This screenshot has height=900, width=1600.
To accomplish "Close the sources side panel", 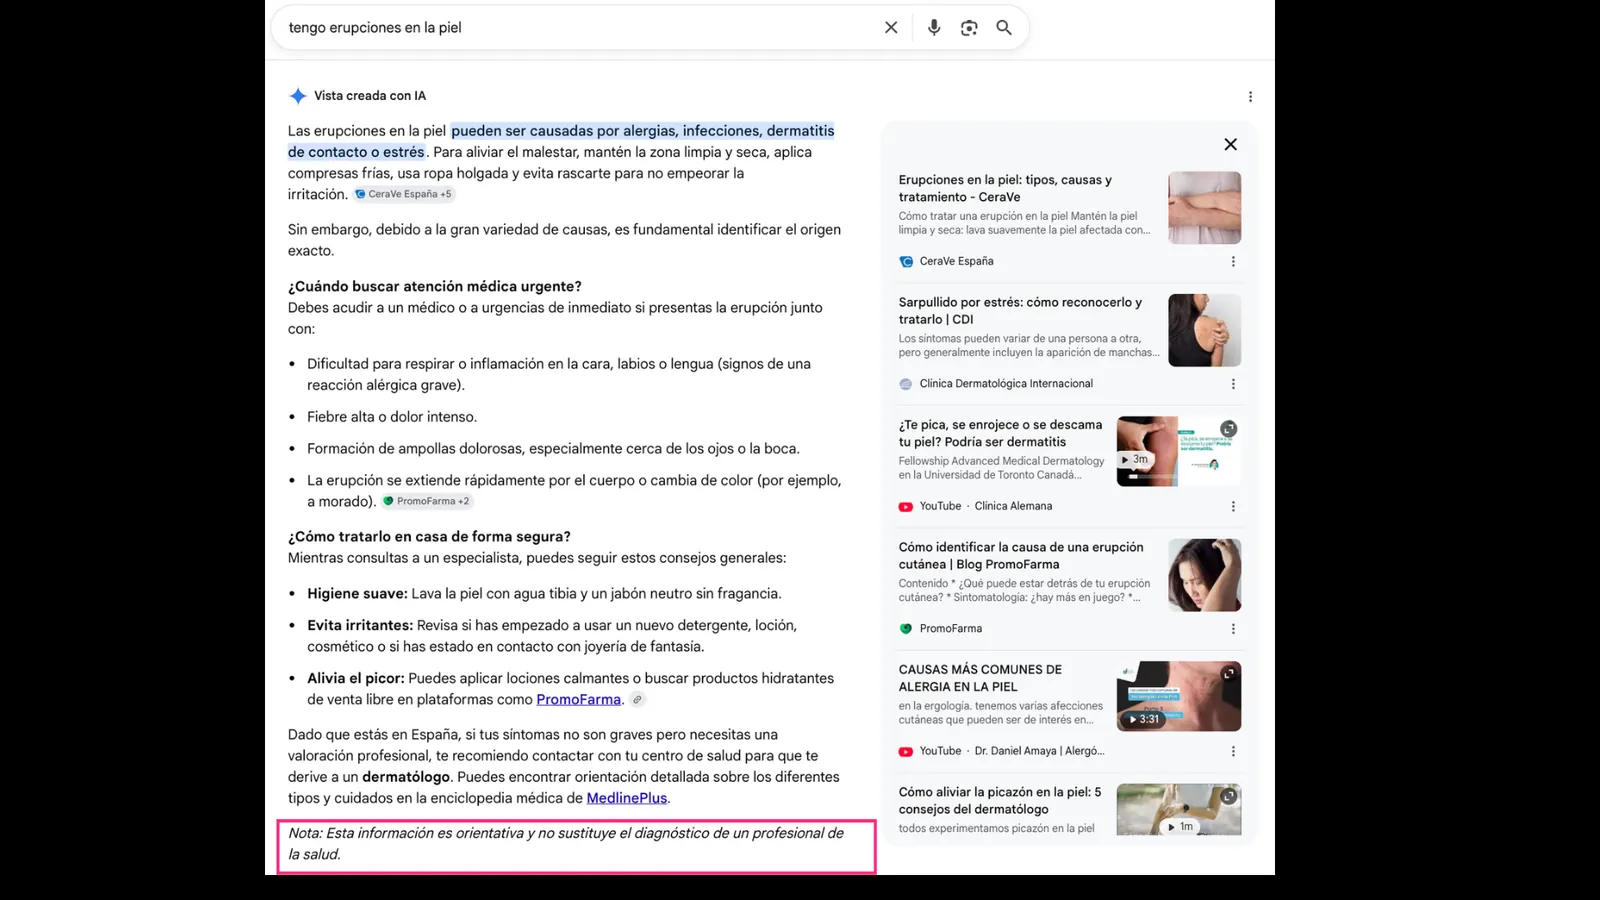I will coord(1231,144).
